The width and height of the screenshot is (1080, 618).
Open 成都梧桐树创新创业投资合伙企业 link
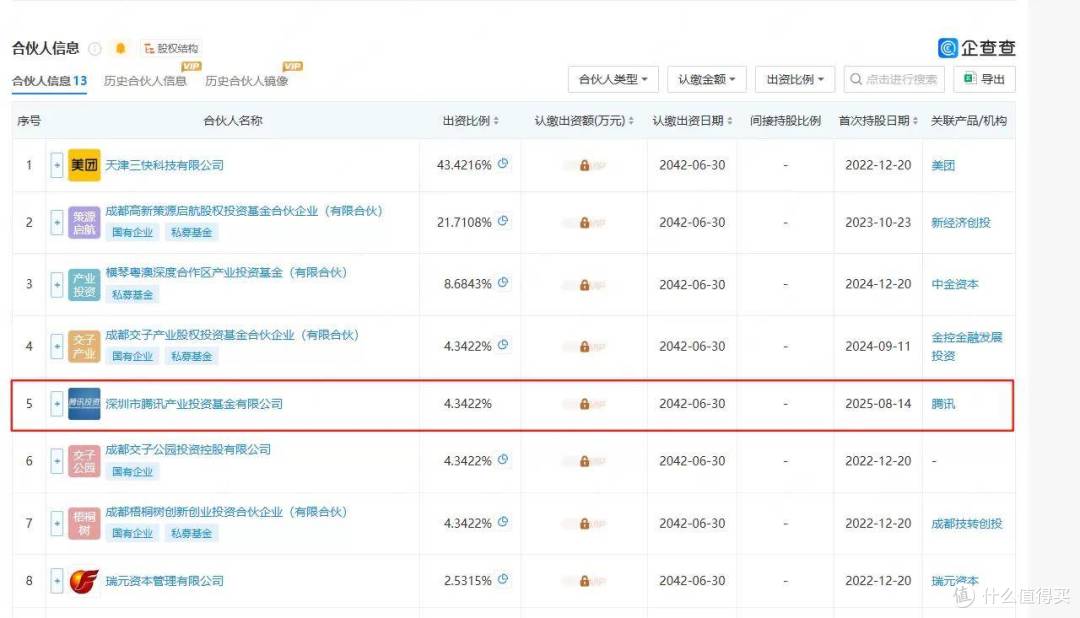pos(226,512)
